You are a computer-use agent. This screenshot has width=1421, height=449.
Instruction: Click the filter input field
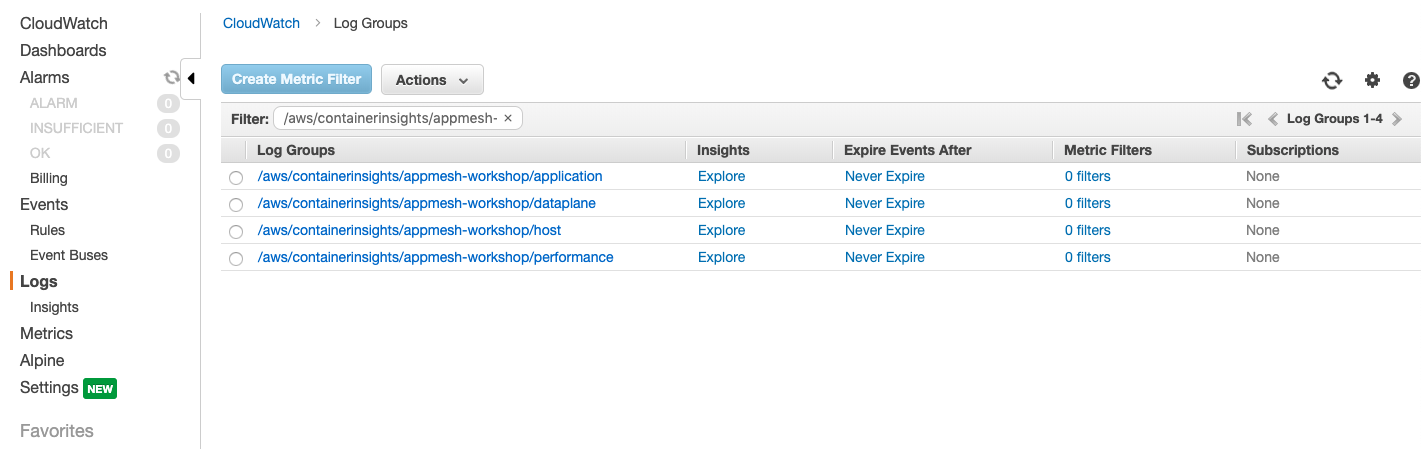point(398,118)
